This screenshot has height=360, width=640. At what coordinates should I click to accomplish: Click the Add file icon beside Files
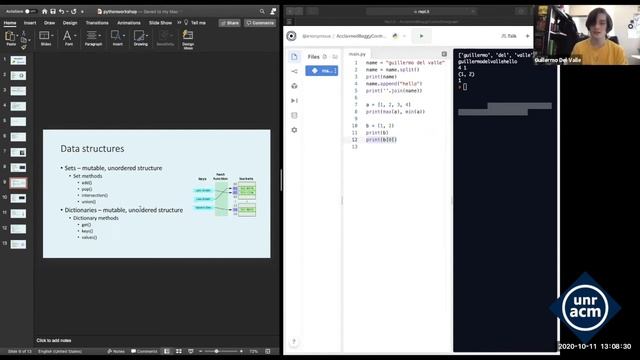325,57
